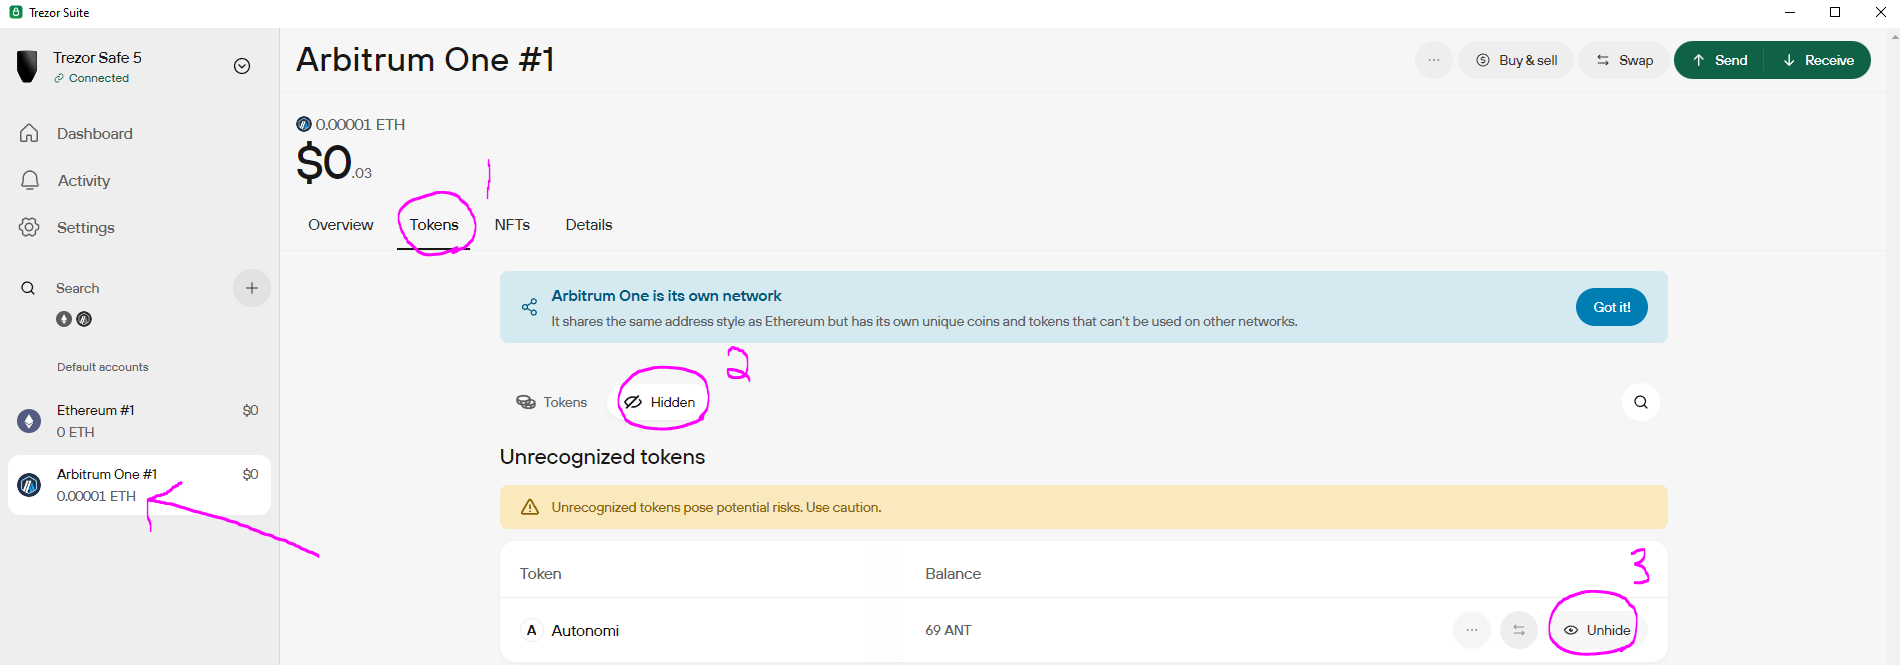The width and height of the screenshot is (1900, 665).
Task: Open Dashboard from the sidebar
Action: pos(94,134)
